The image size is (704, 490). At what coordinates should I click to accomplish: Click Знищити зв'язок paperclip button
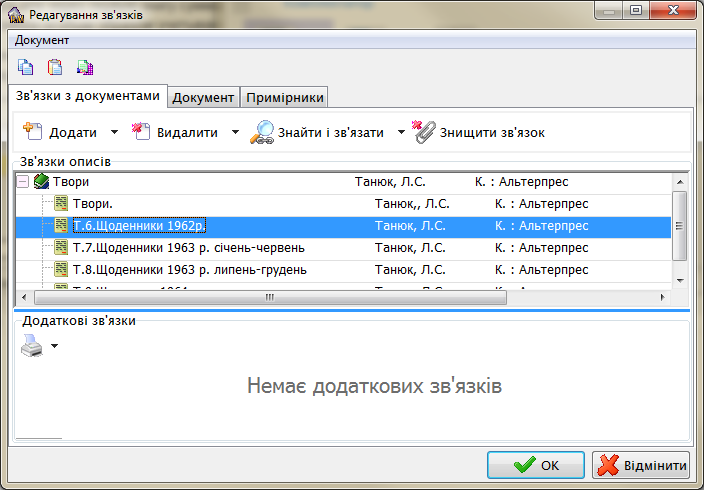[x=480, y=132]
